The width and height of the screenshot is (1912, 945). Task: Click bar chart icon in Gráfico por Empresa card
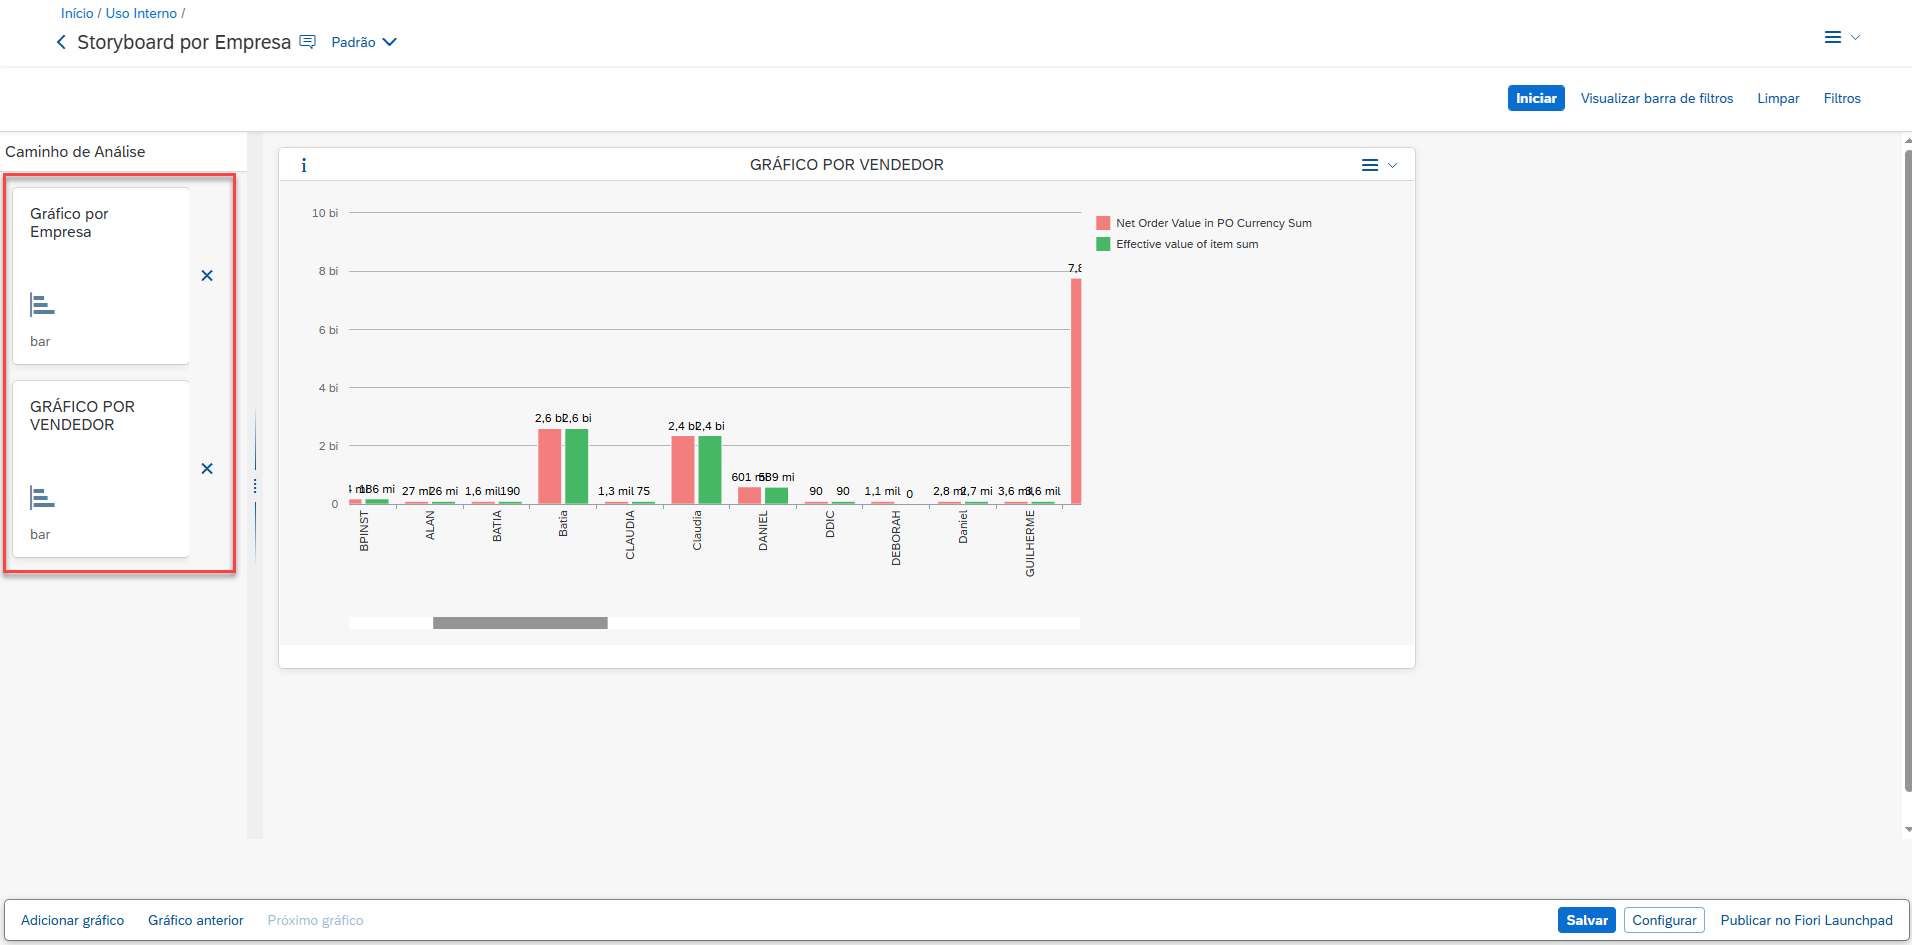pyautogui.click(x=42, y=305)
